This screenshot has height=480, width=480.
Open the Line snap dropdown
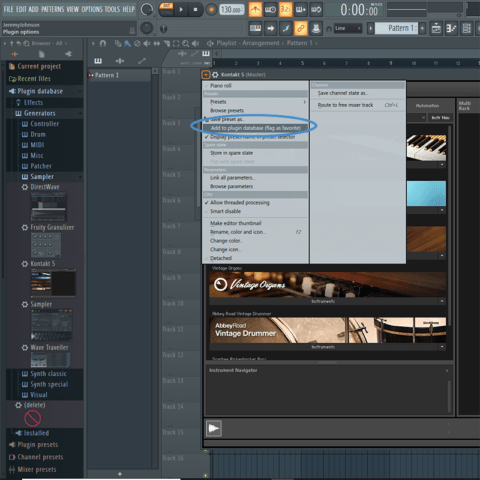coord(348,28)
